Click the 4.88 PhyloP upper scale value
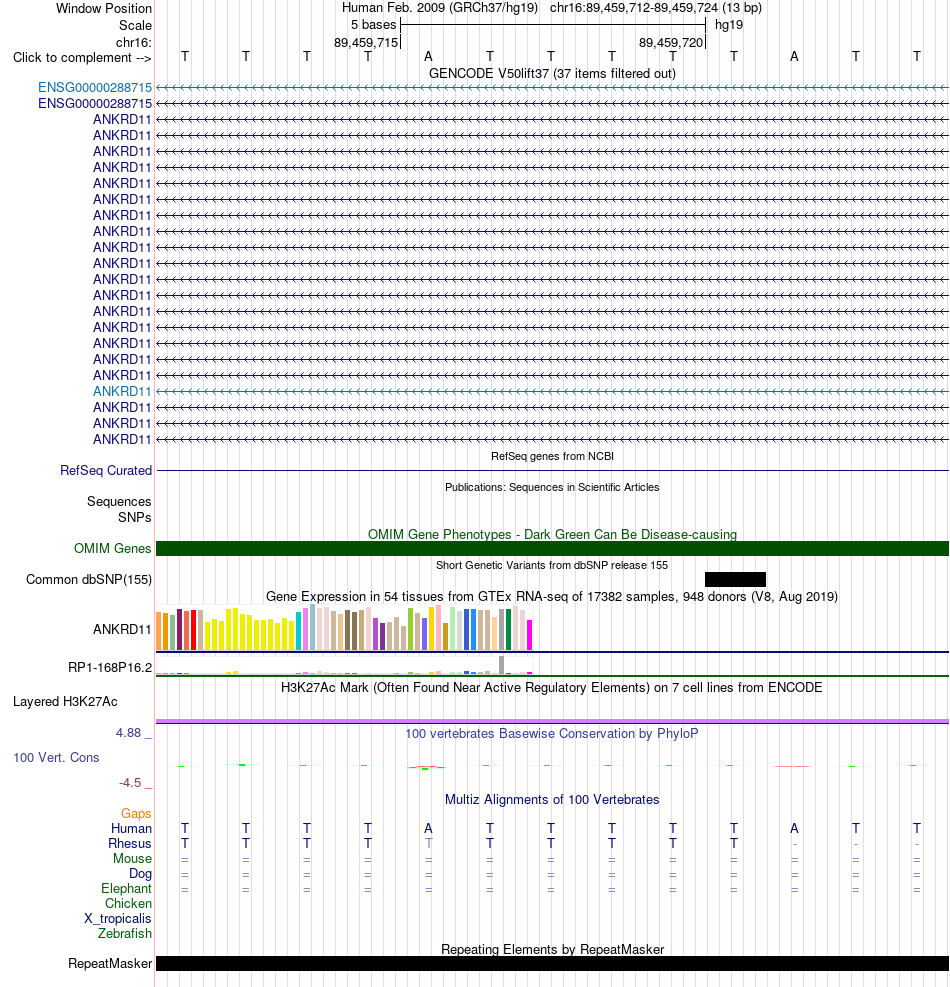Screen dimensions: 950x987 pyautogui.click(x=128, y=733)
